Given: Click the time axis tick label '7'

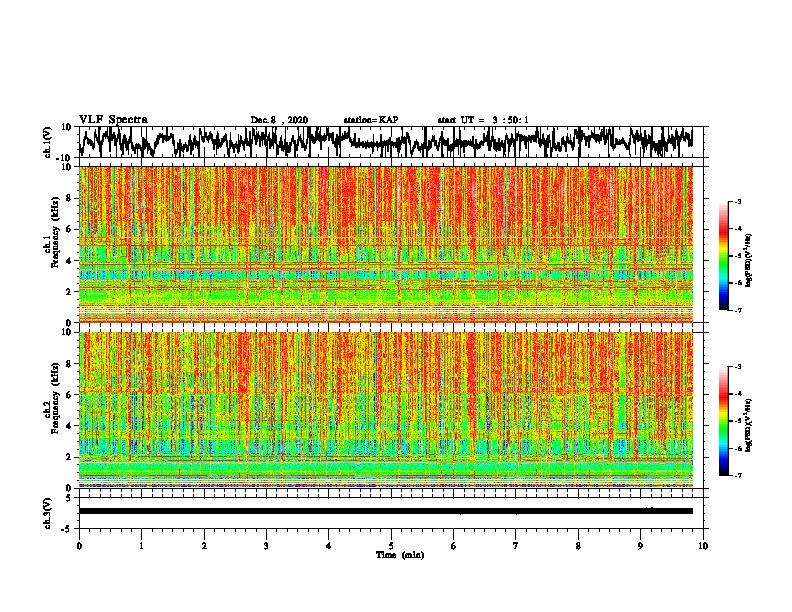Looking at the screenshot, I should [x=516, y=546].
